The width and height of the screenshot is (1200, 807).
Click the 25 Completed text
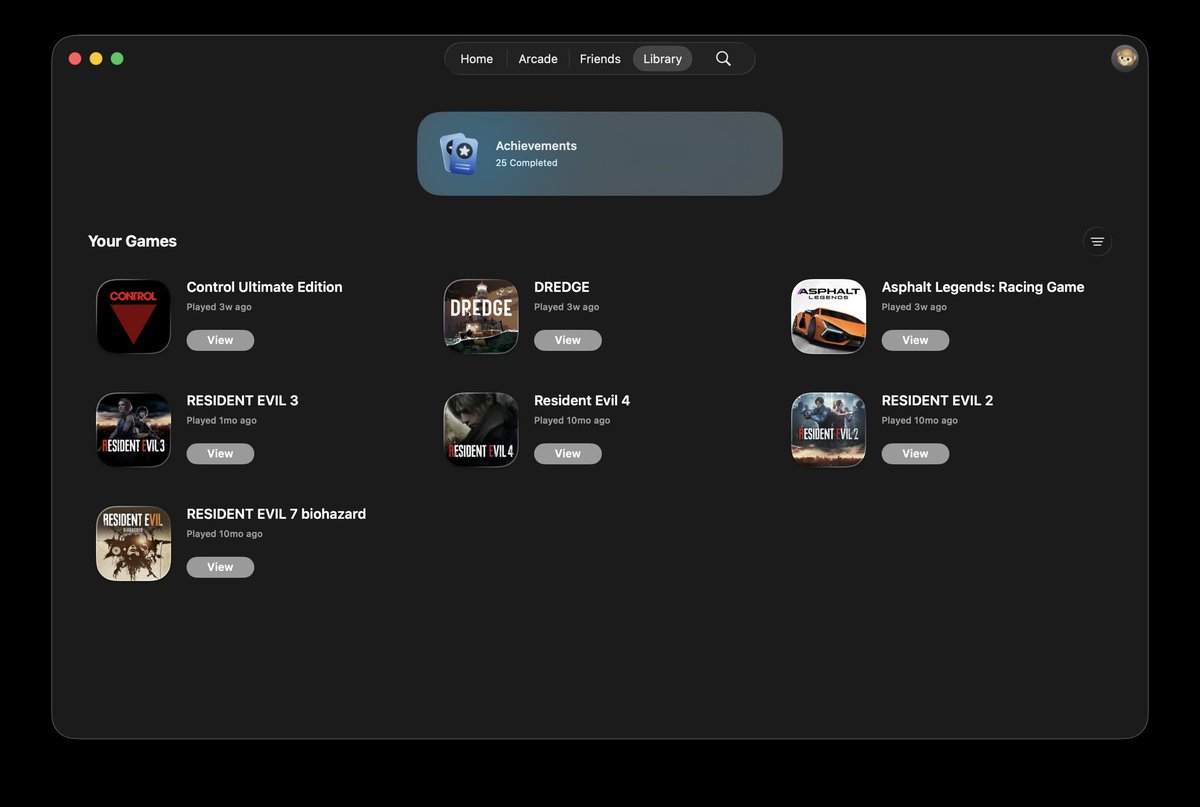527,163
